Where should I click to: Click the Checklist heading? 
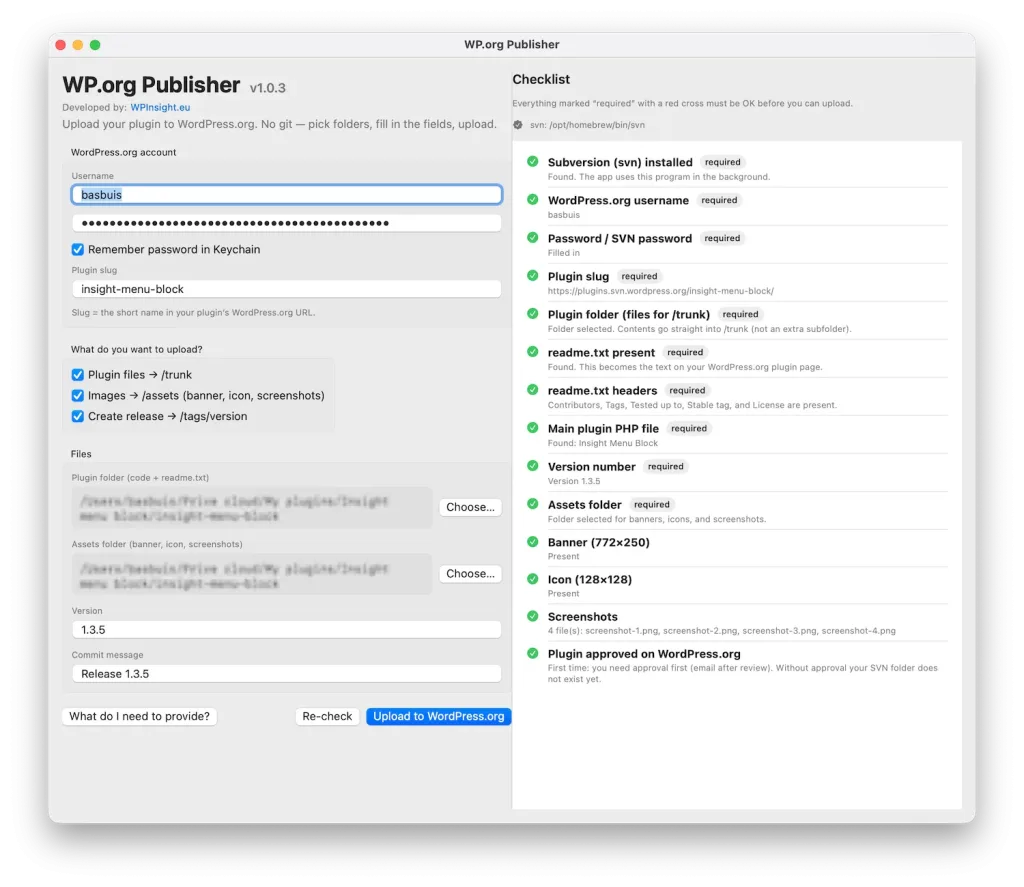click(541, 80)
